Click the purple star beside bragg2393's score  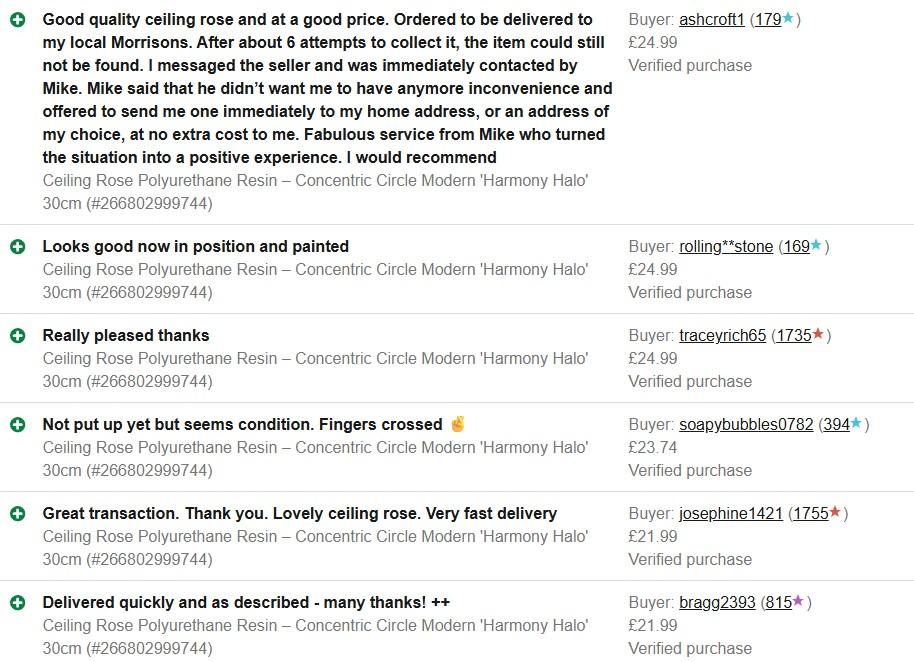click(799, 602)
